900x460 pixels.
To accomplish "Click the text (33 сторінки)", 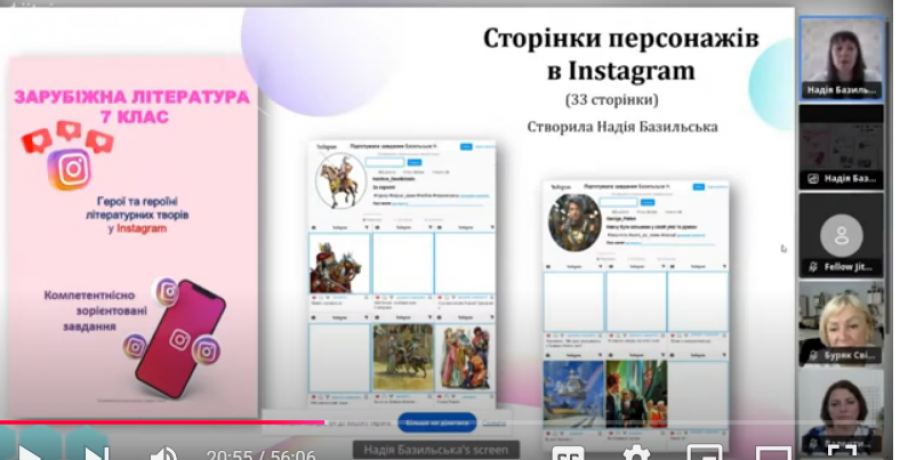I will click(612, 100).
